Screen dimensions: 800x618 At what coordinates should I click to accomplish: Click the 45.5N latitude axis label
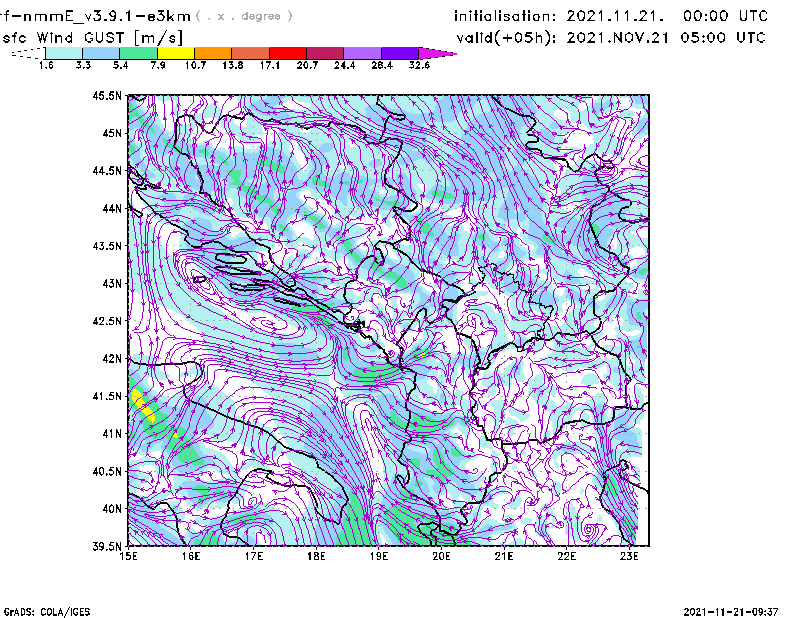pos(107,95)
